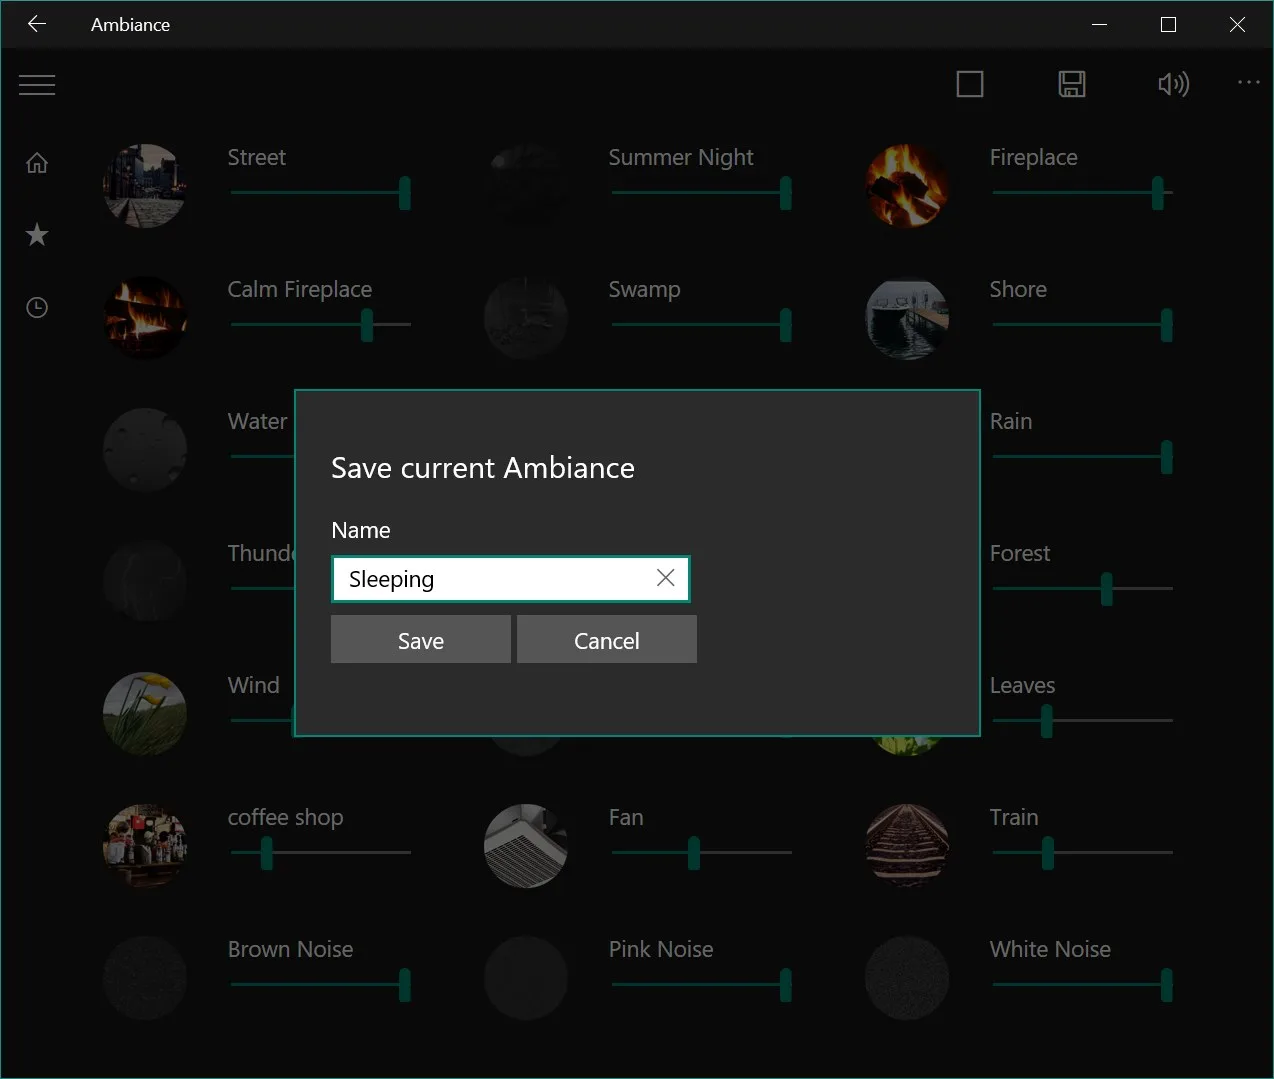This screenshot has height=1079, width=1274.
Task: Toggle the Thunder sound thumbnail
Action: [x=145, y=582]
